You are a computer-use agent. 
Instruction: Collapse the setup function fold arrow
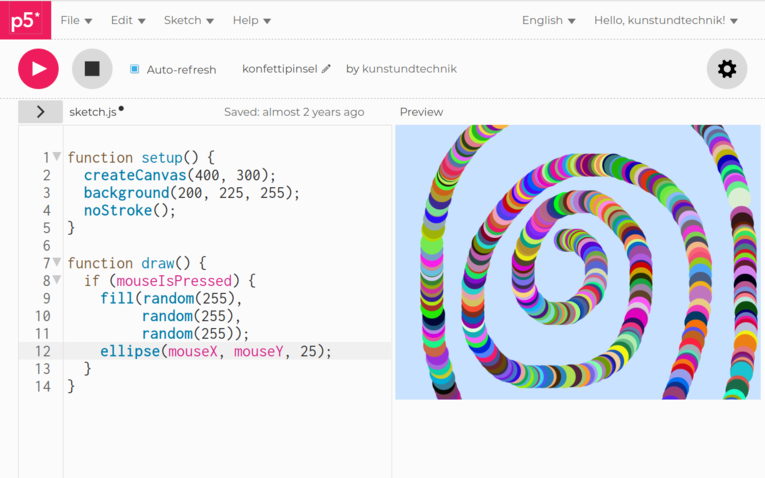[57, 157]
